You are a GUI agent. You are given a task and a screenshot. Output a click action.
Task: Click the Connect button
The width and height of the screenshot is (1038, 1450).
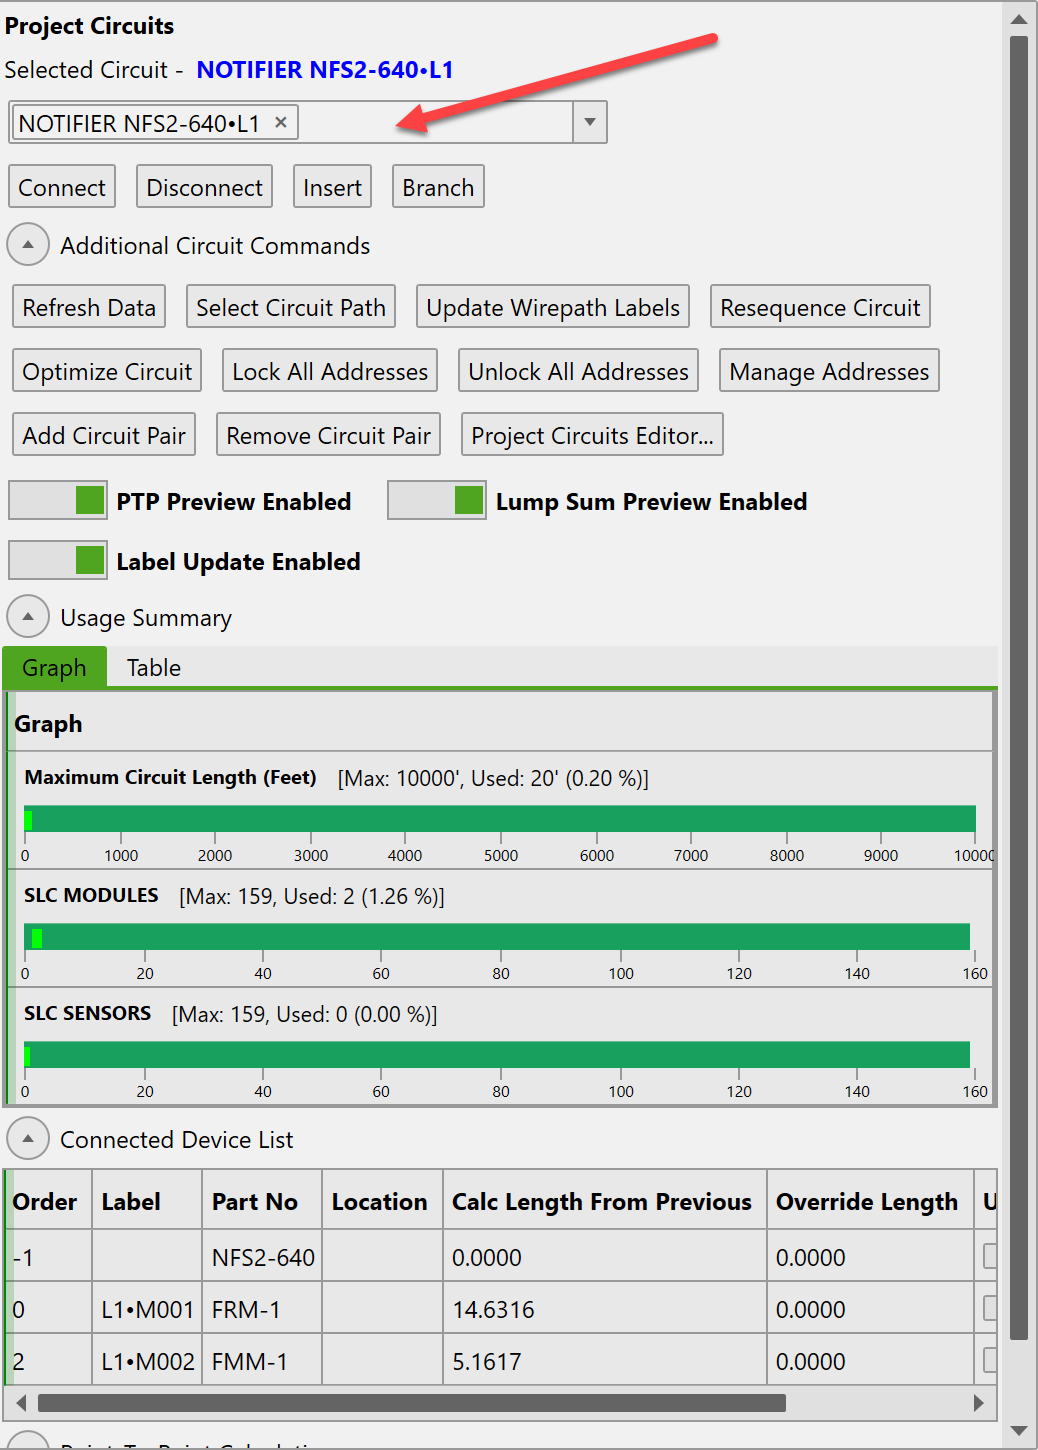tap(62, 187)
